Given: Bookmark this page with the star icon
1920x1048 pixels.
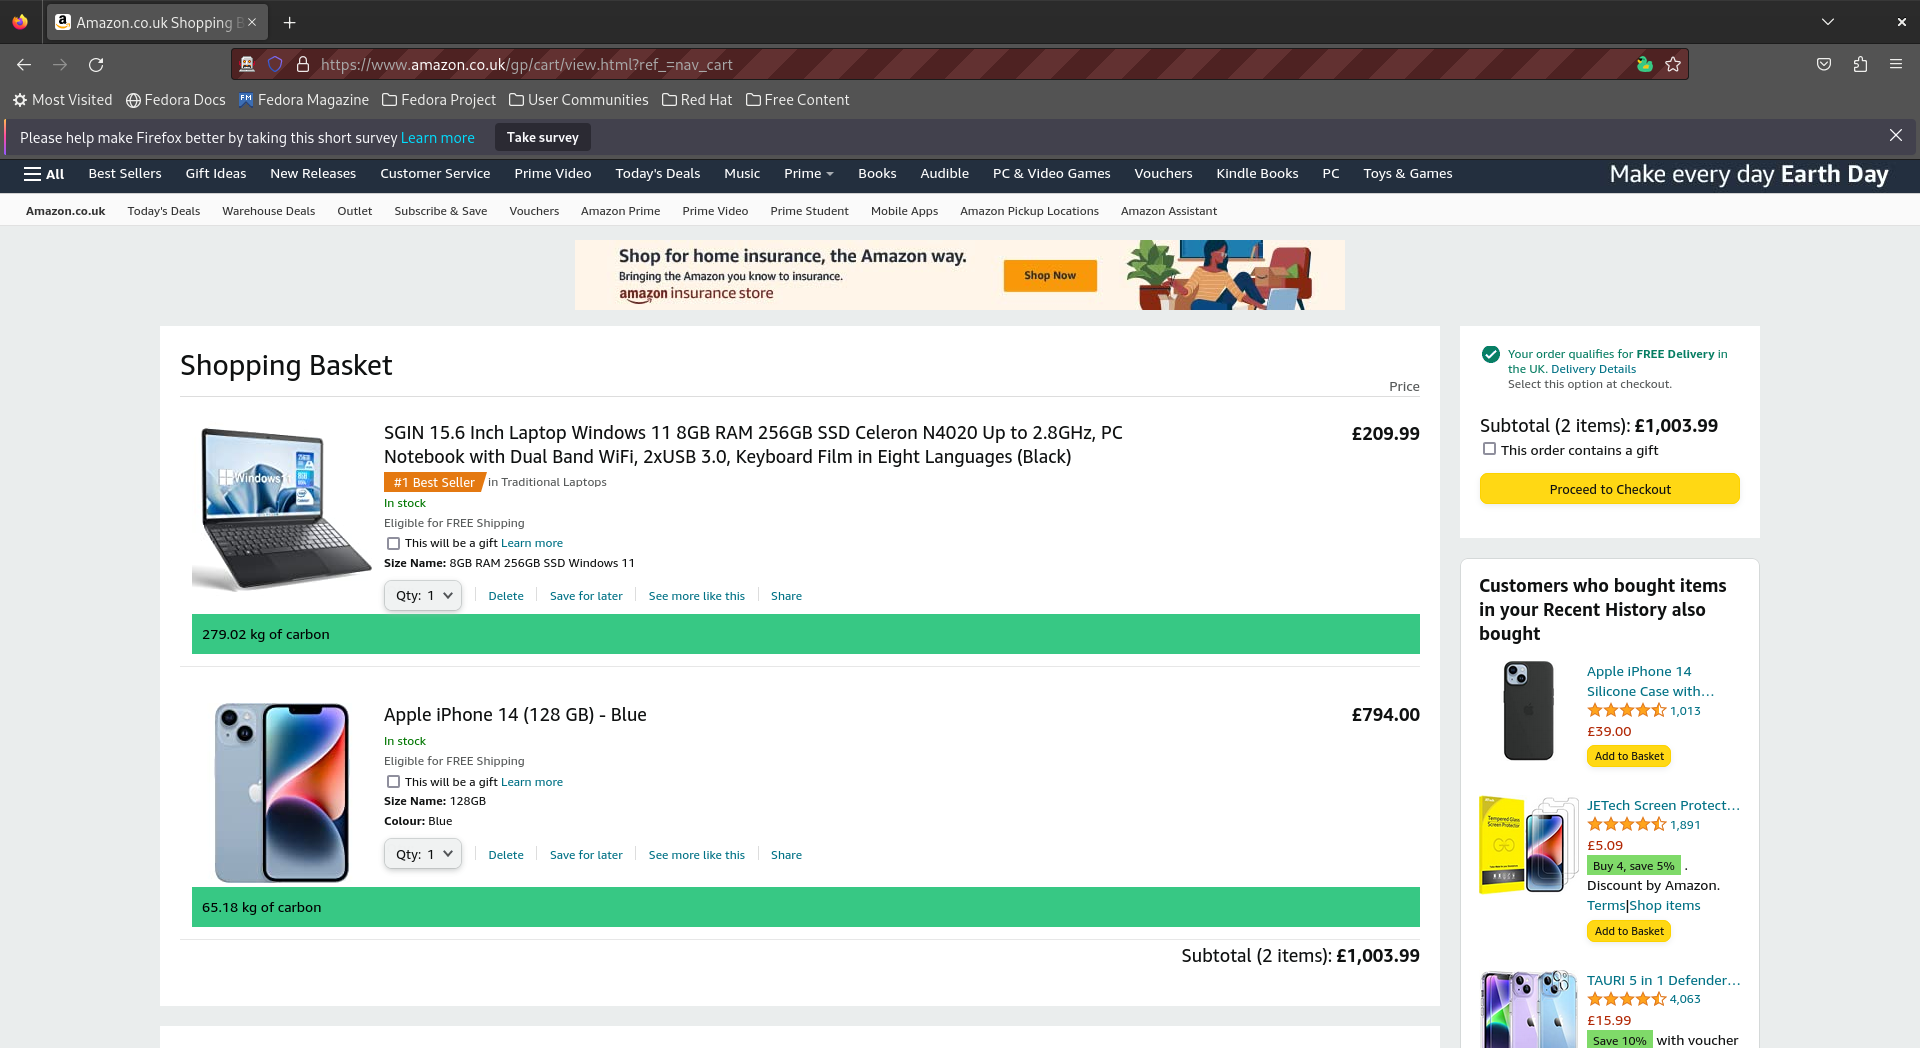Looking at the screenshot, I should pos(1673,64).
